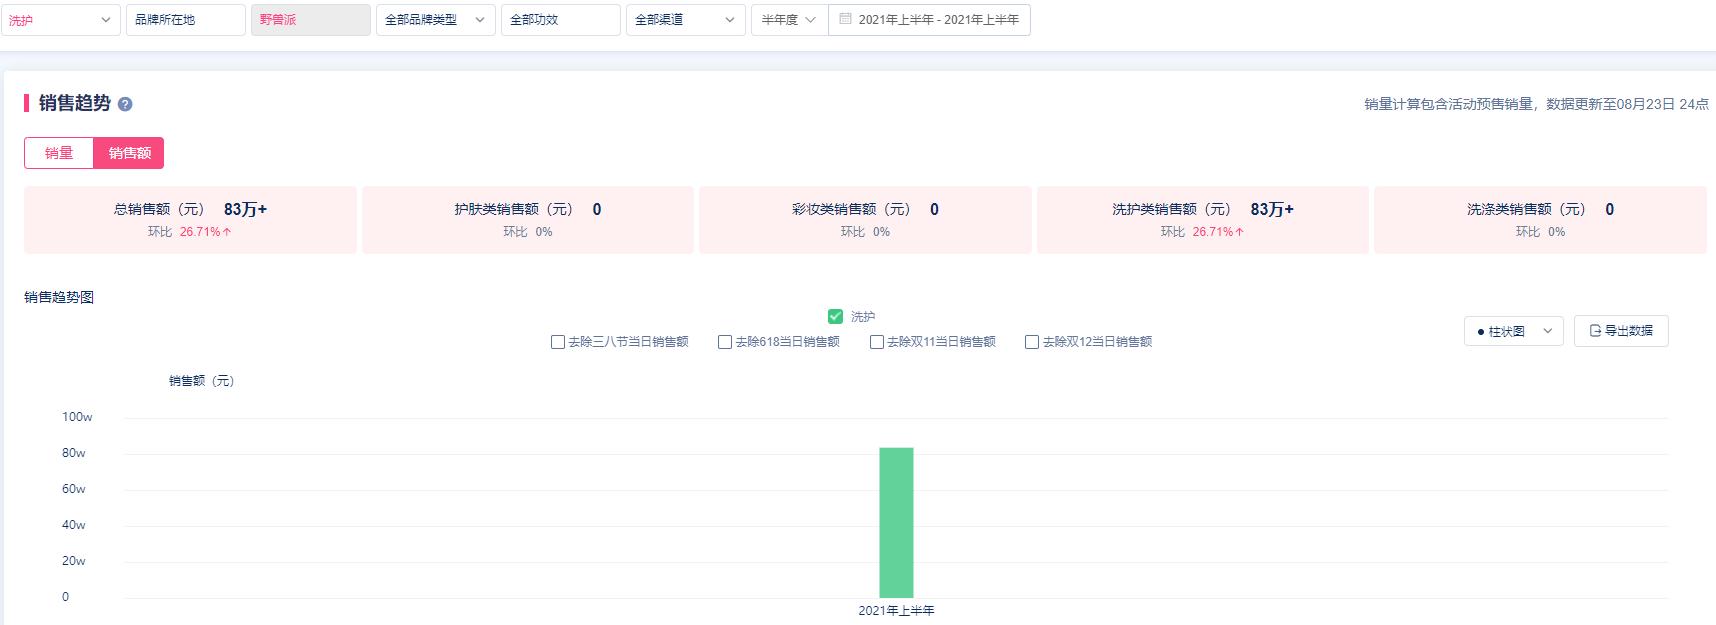Click the green 洗护 legend swatch
Image resolution: width=1716 pixels, height=625 pixels.
pyautogui.click(x=836, y=317)
